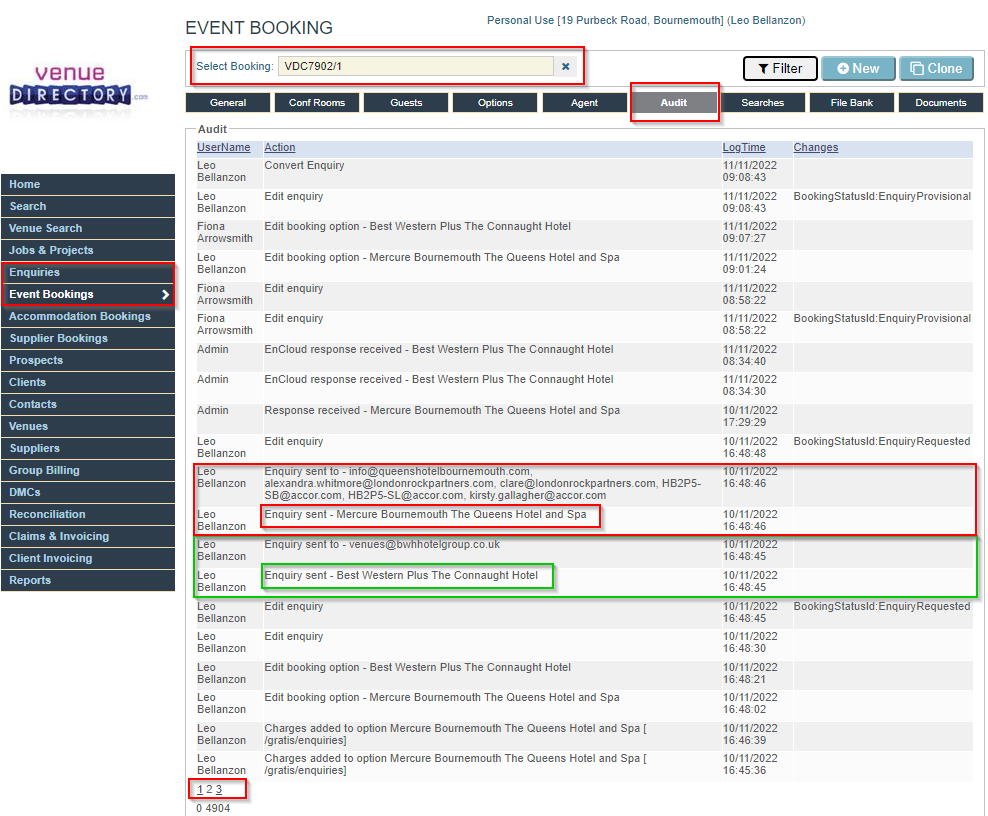Select the Convert Enquiry audit row
This screenshot has width=988, height=816.
tap(584, 172)
